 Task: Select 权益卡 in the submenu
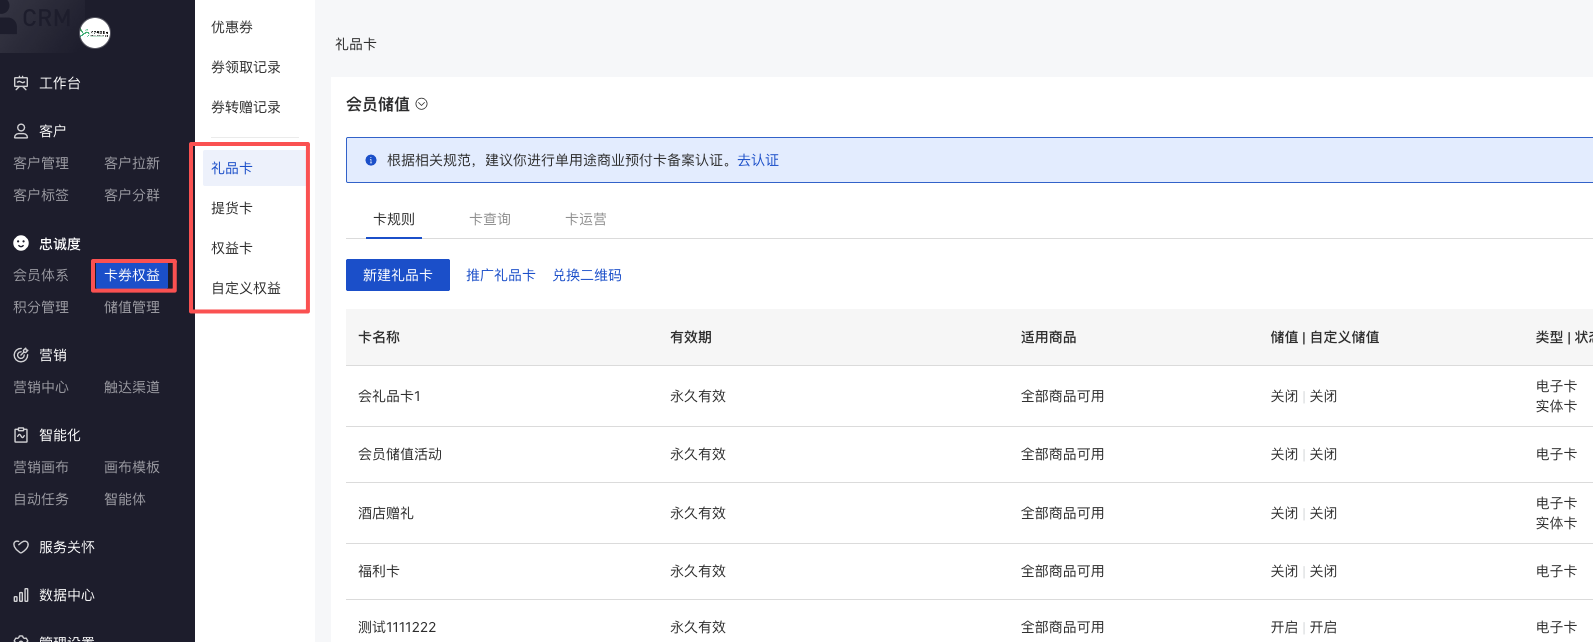click(232, 248)
